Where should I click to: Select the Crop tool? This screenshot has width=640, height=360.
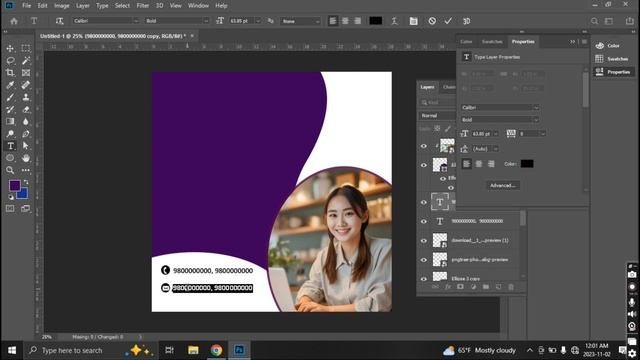click(10, 73)
